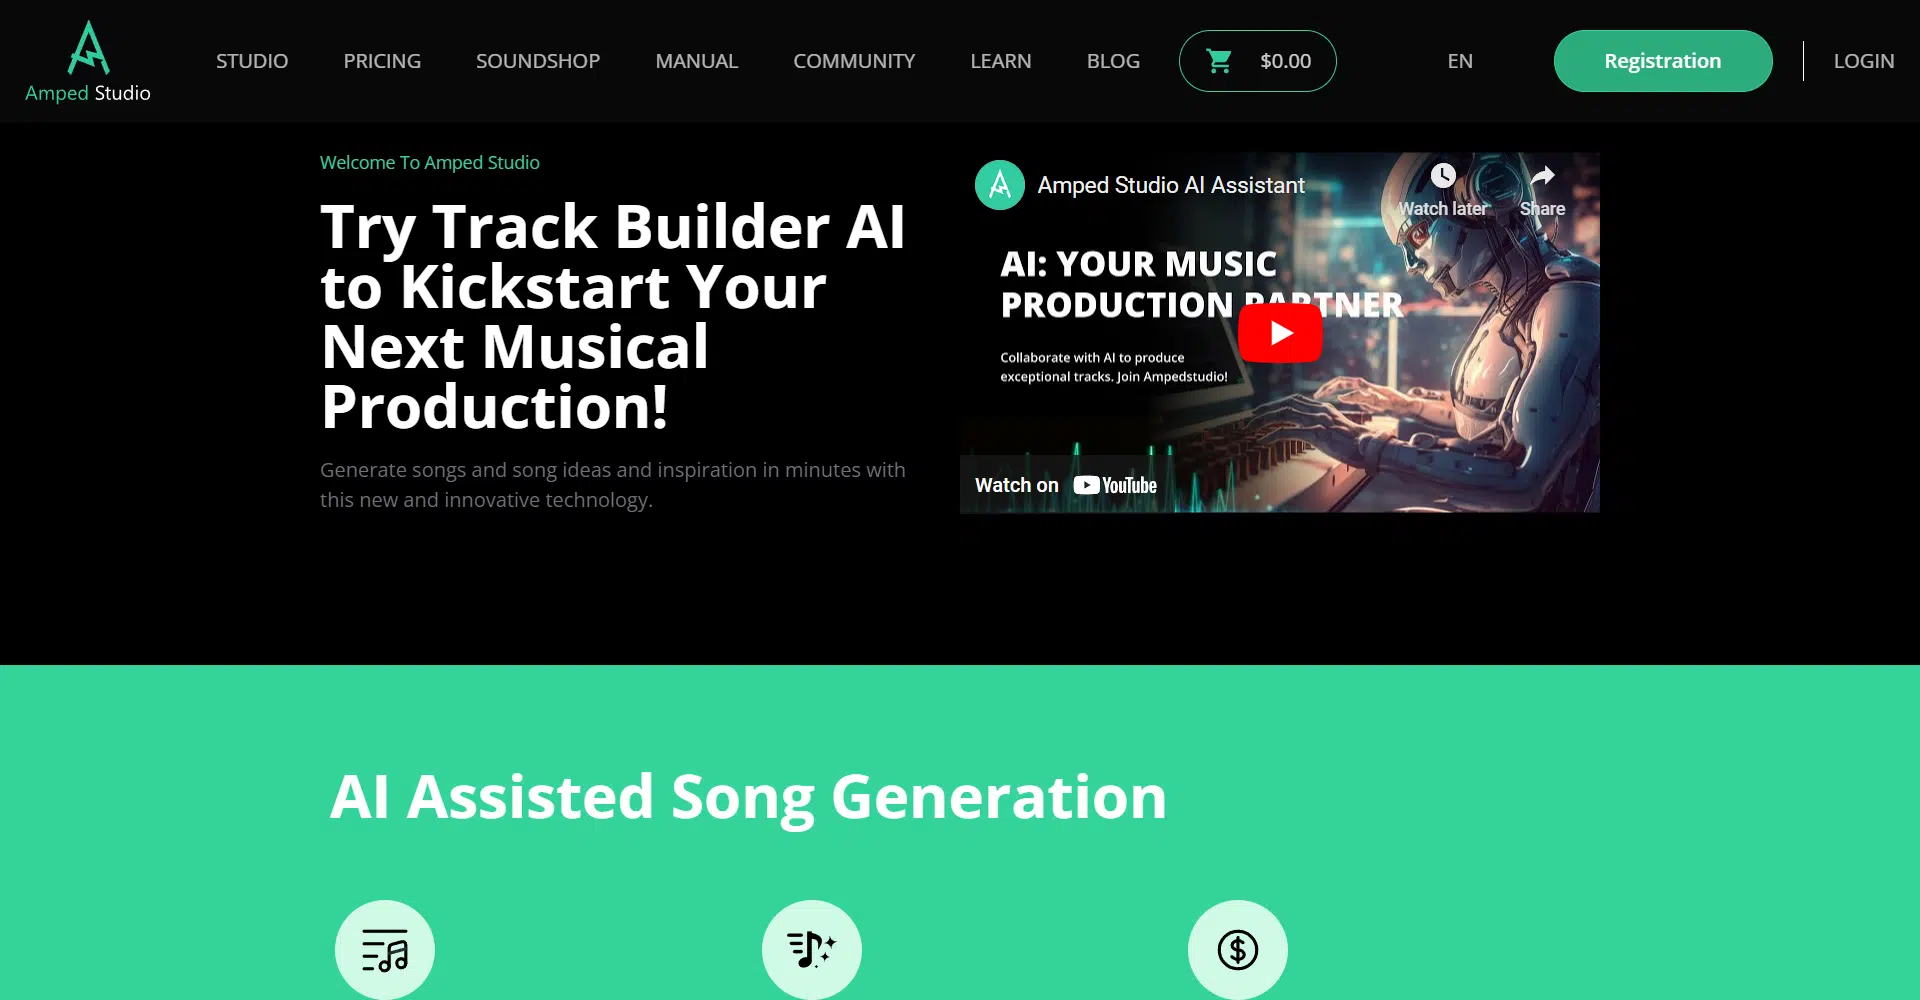The height and width of the screenshot is (1000, 1920).
Task: Open the EN language selector
Action: pyautogui.click(x=1460, y=61)
